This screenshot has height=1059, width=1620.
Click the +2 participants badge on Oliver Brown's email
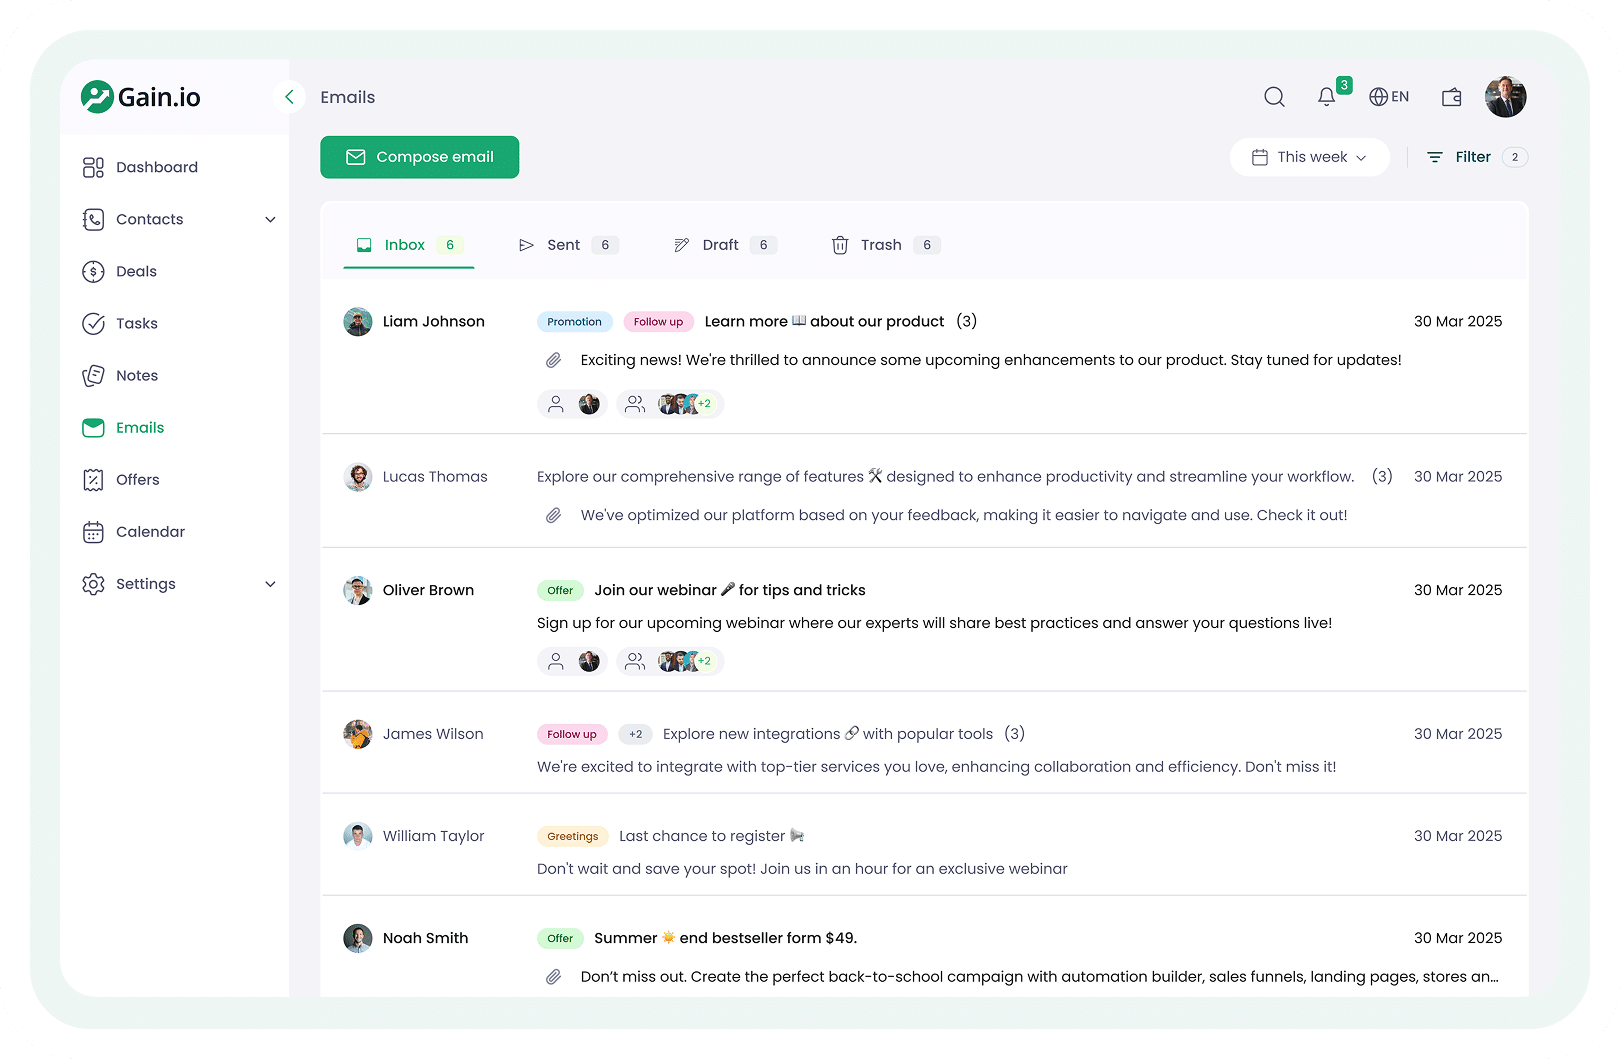tap(705, 661)
